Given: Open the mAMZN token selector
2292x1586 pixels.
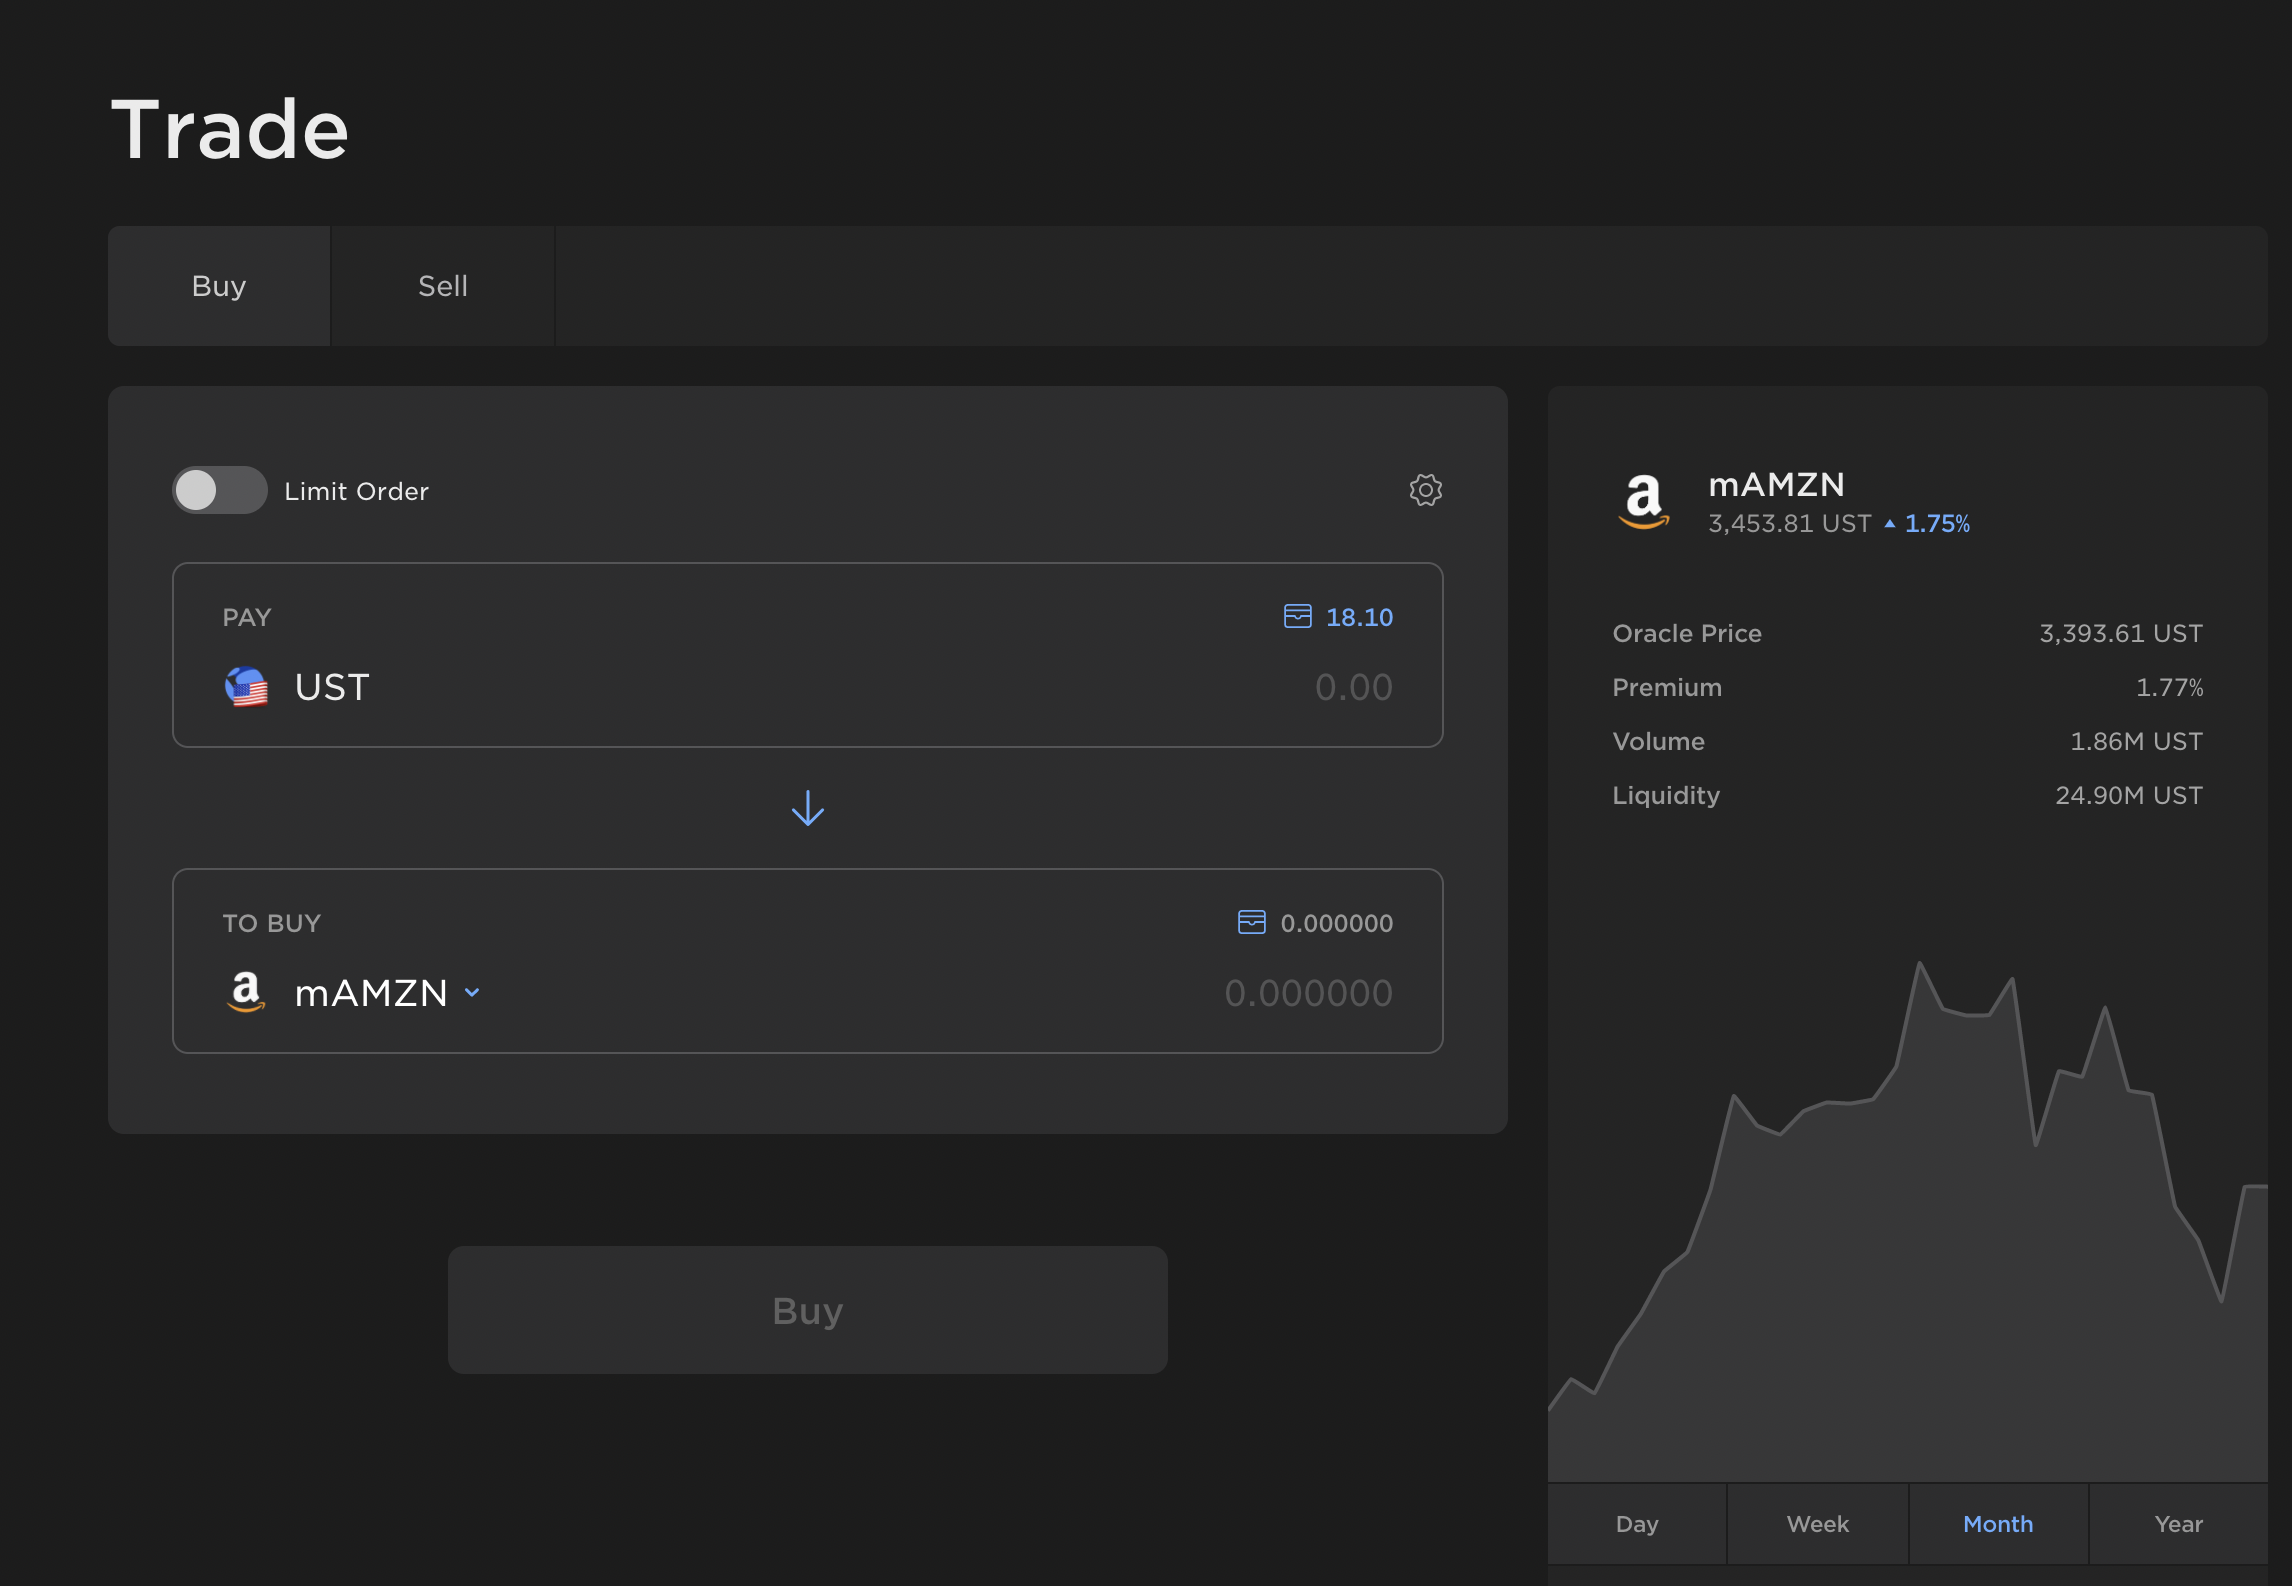Looking at the screenshot, I should click(x=370, y=993).
